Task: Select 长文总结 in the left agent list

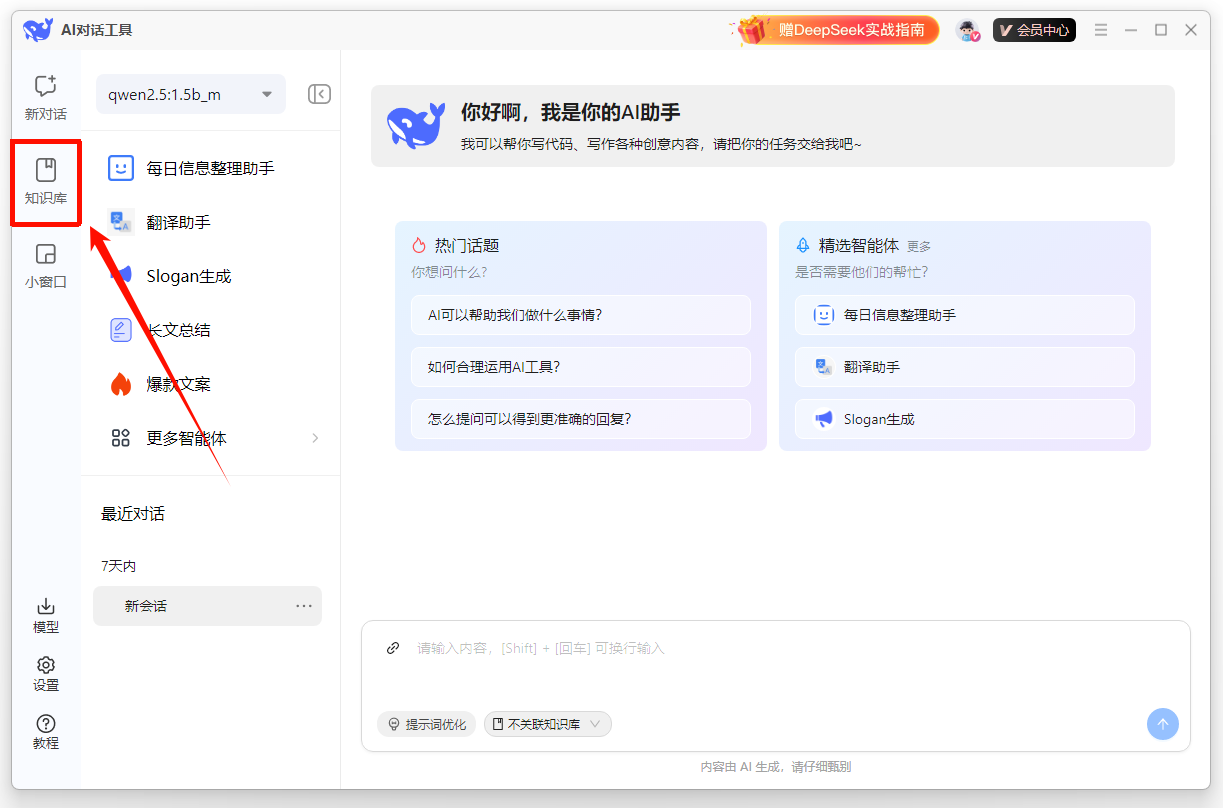Action: 178,330
